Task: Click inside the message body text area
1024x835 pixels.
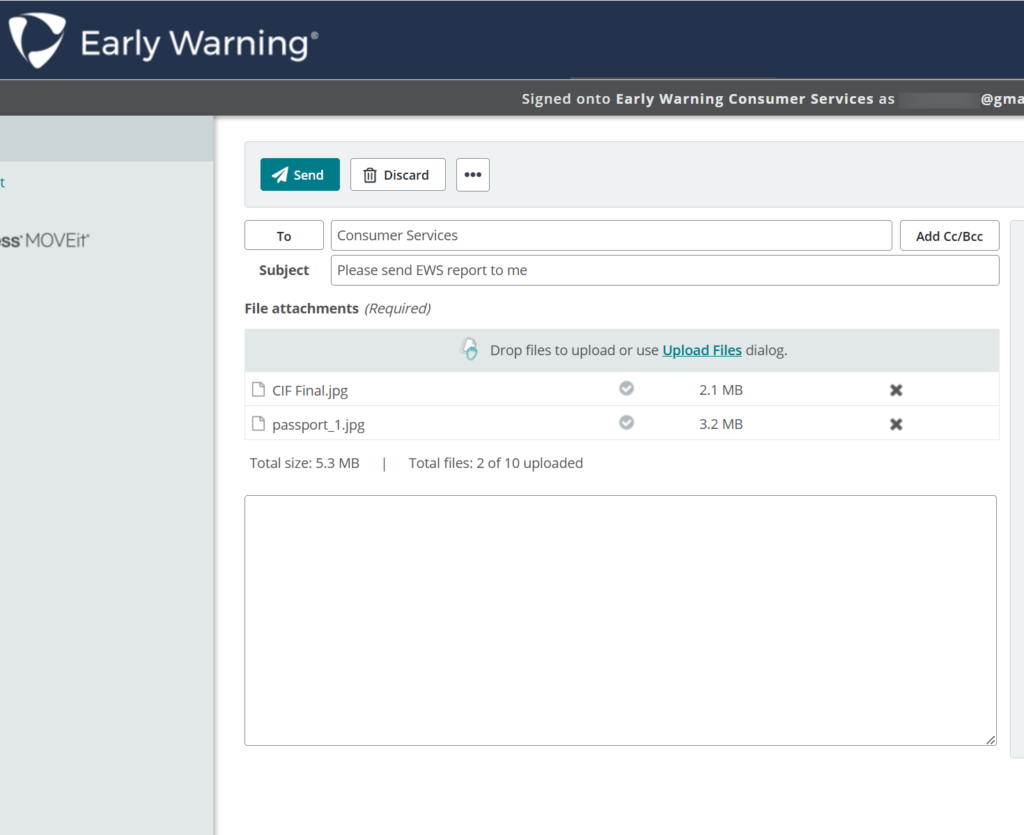Action: click(620, 620)
